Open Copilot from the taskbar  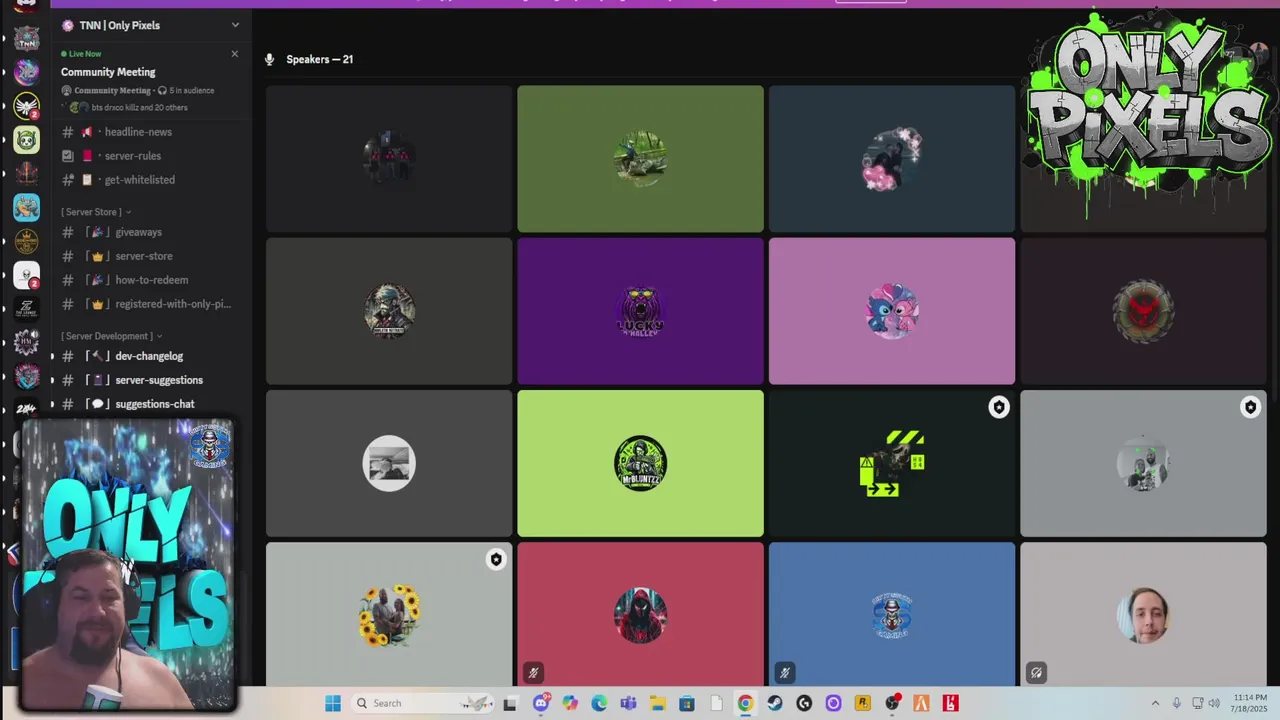[570, 703]
